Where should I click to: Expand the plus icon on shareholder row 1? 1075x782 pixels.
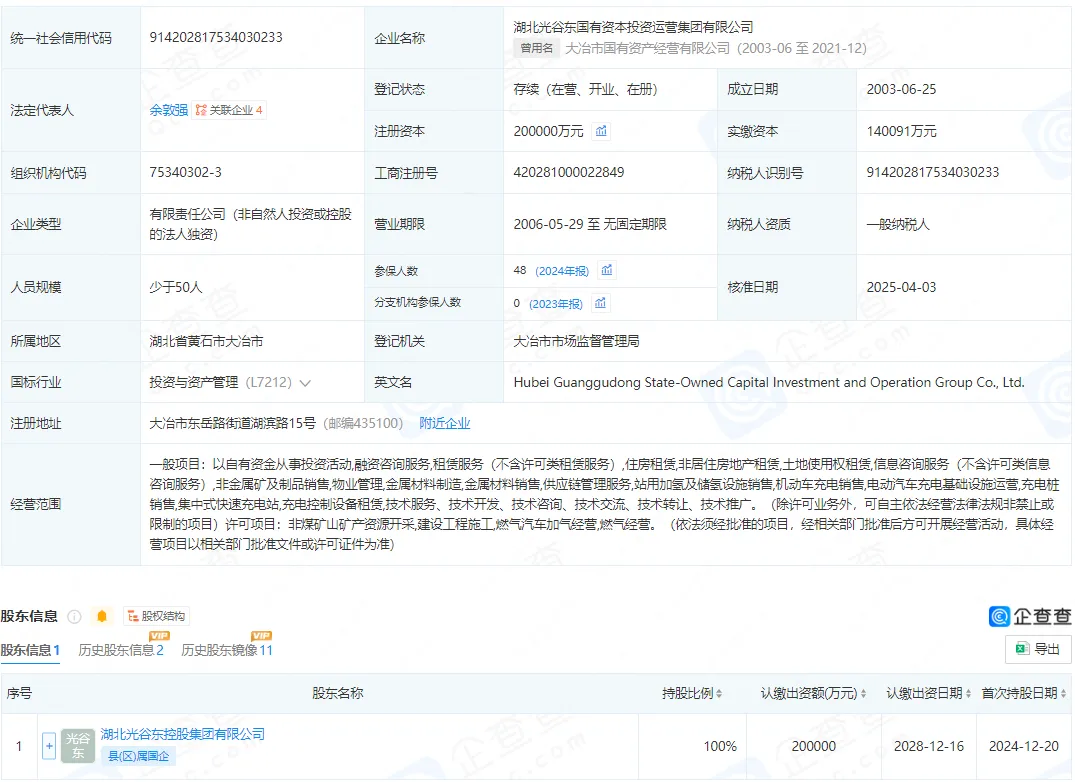point(48,745)
